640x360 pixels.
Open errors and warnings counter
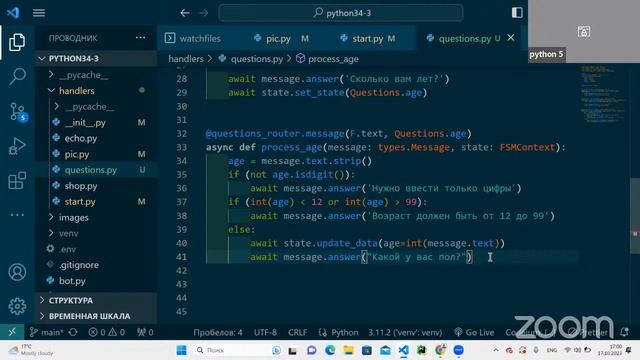tap(107, 332)
